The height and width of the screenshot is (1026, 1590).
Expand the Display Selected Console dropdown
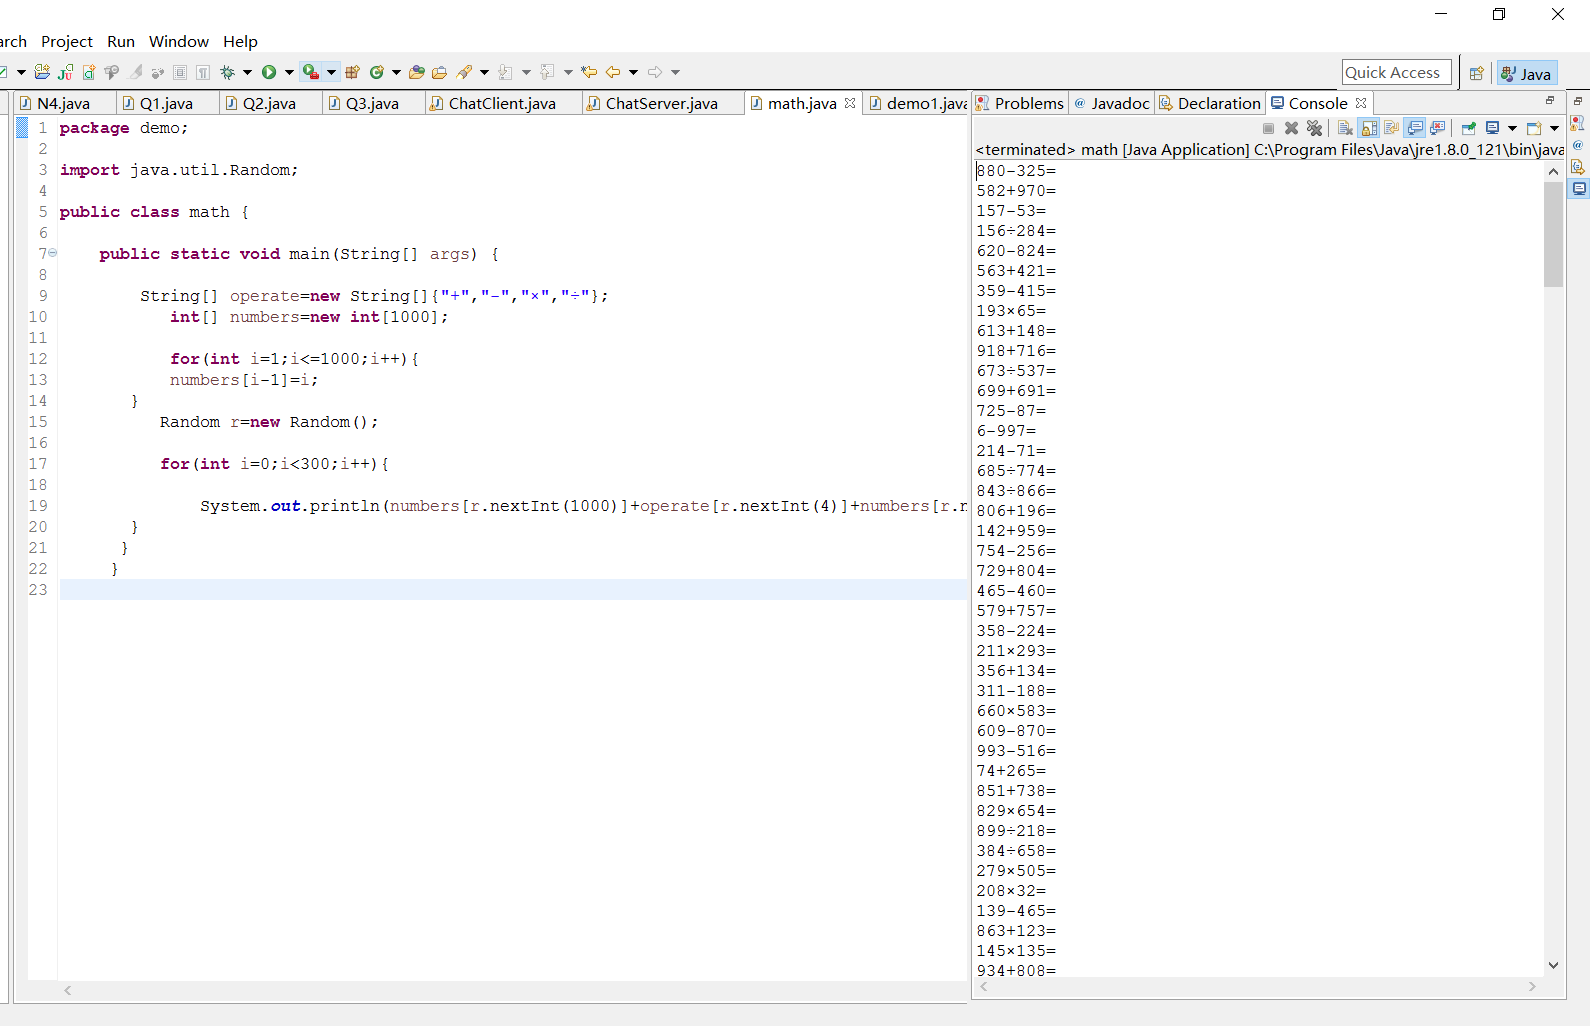point(1512,128)
